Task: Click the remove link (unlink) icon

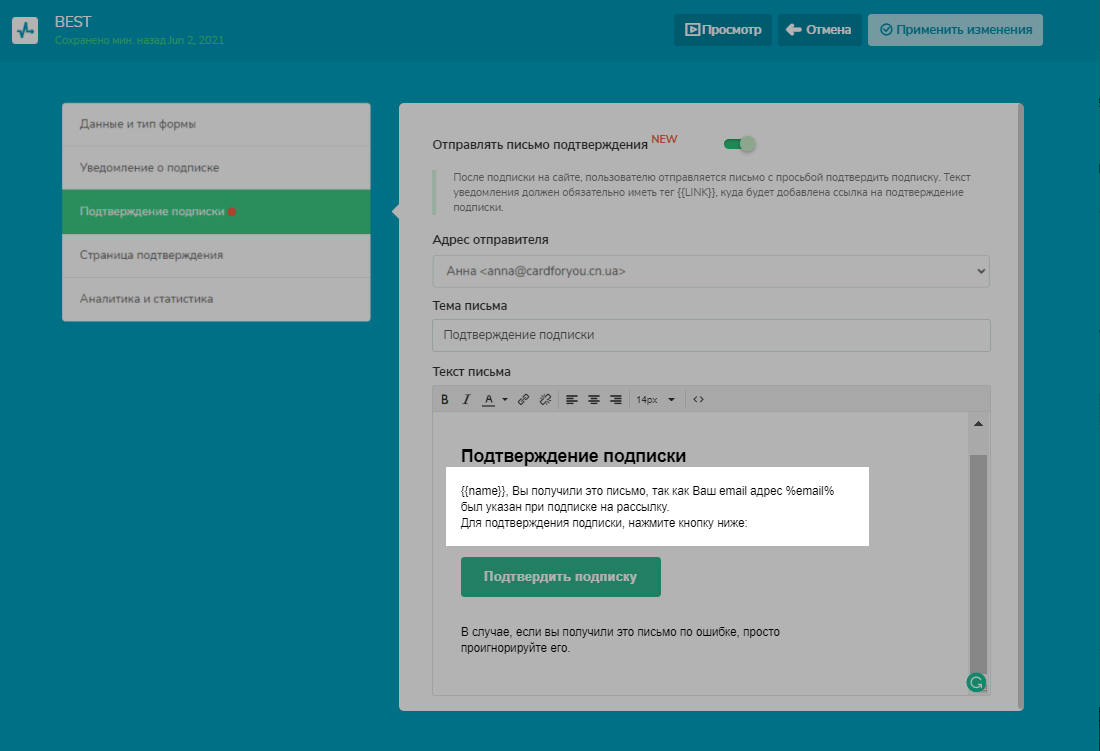Action: [545, 400]
